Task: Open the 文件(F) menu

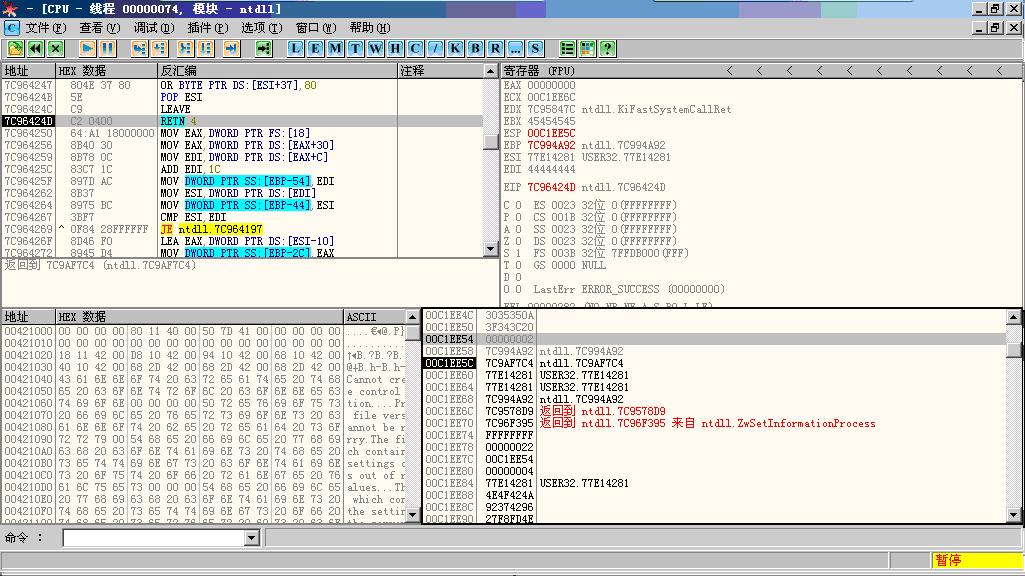Action: click(x=46, y=27)
